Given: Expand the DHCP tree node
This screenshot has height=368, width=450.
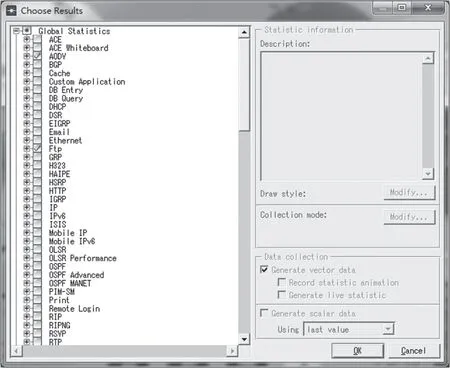Looking at the screenshot, I should click(x=27, y=106).
